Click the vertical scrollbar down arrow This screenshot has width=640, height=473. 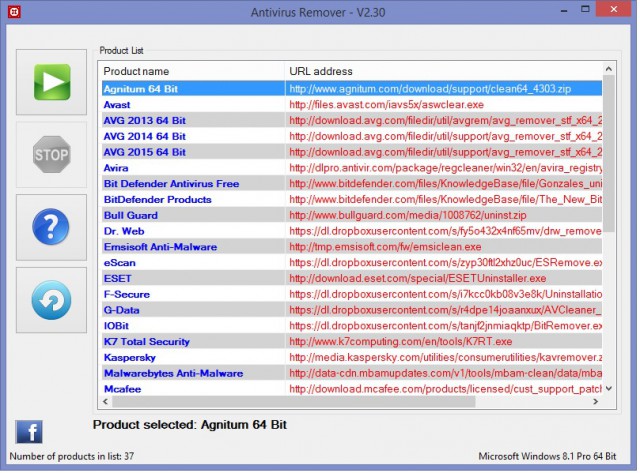pos(609,389)
